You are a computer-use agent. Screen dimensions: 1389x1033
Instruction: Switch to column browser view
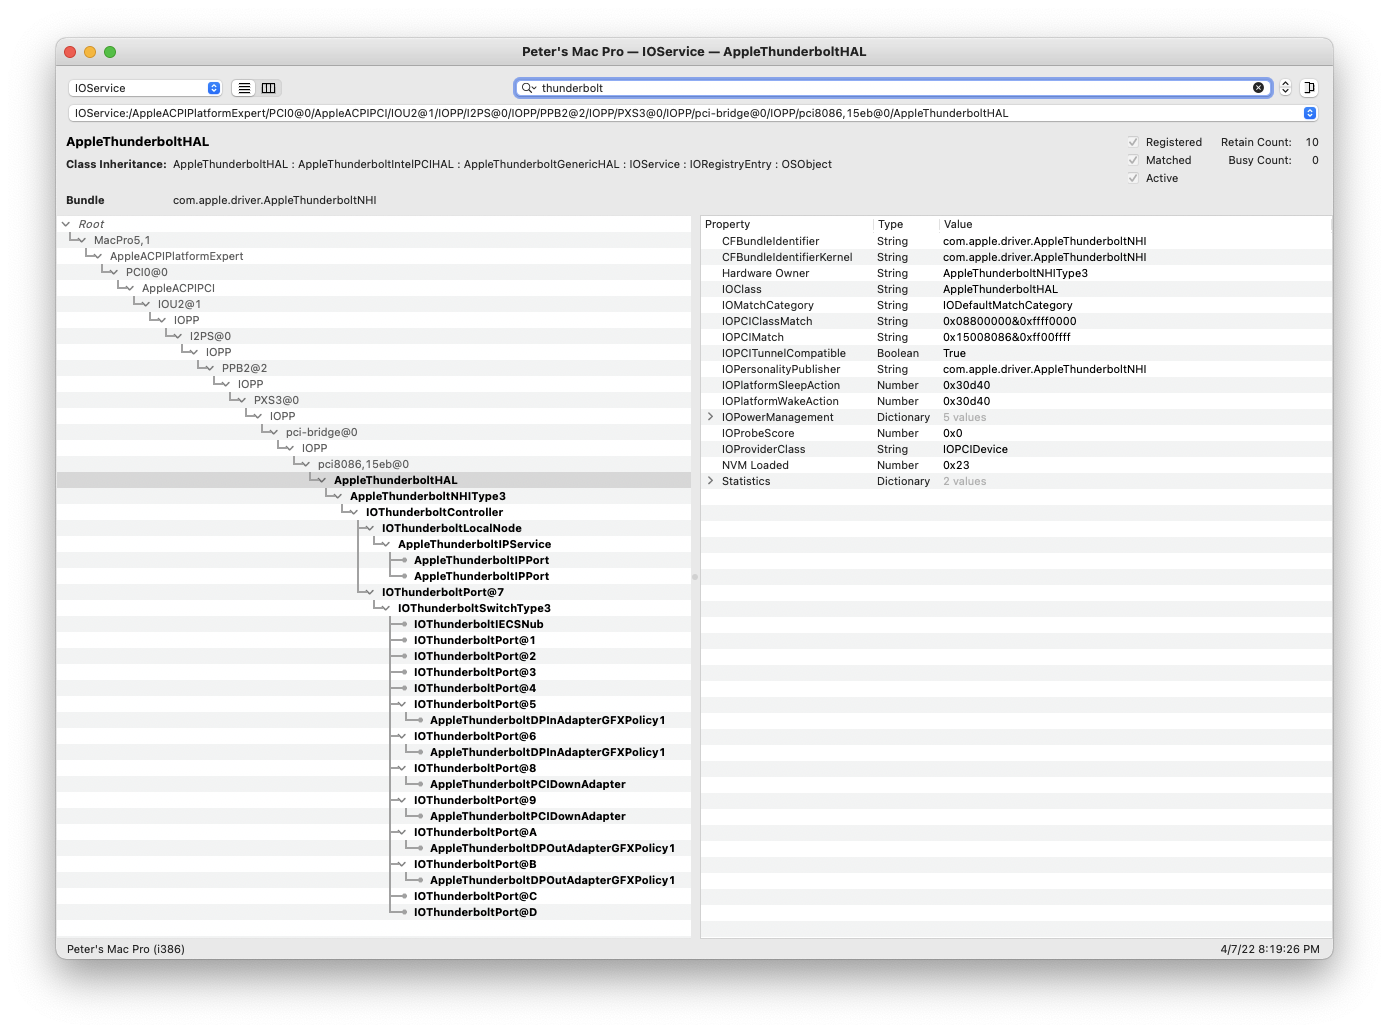pyautogui.click(x=269, y=88)
